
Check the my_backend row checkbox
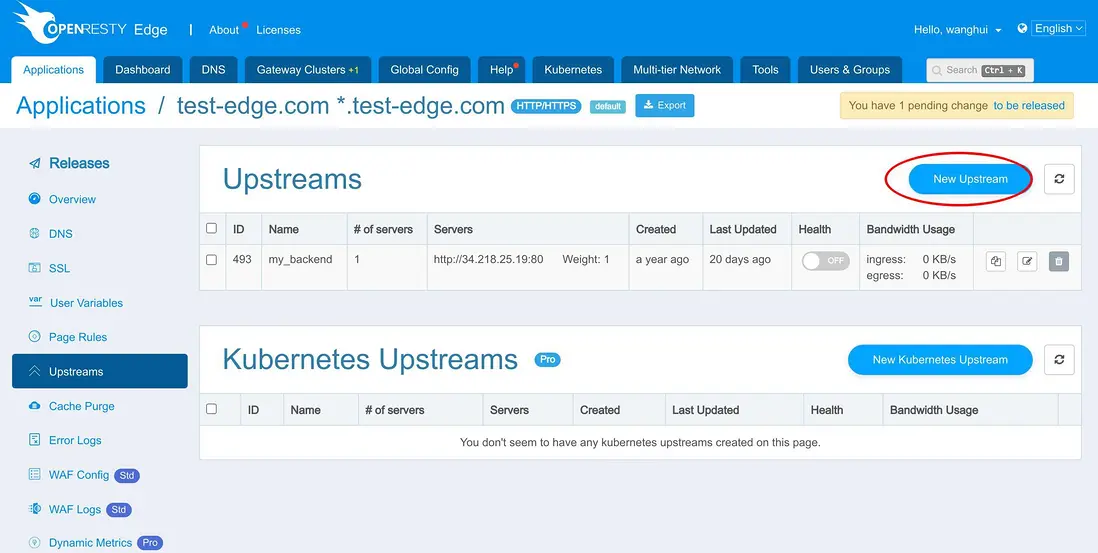211,260
